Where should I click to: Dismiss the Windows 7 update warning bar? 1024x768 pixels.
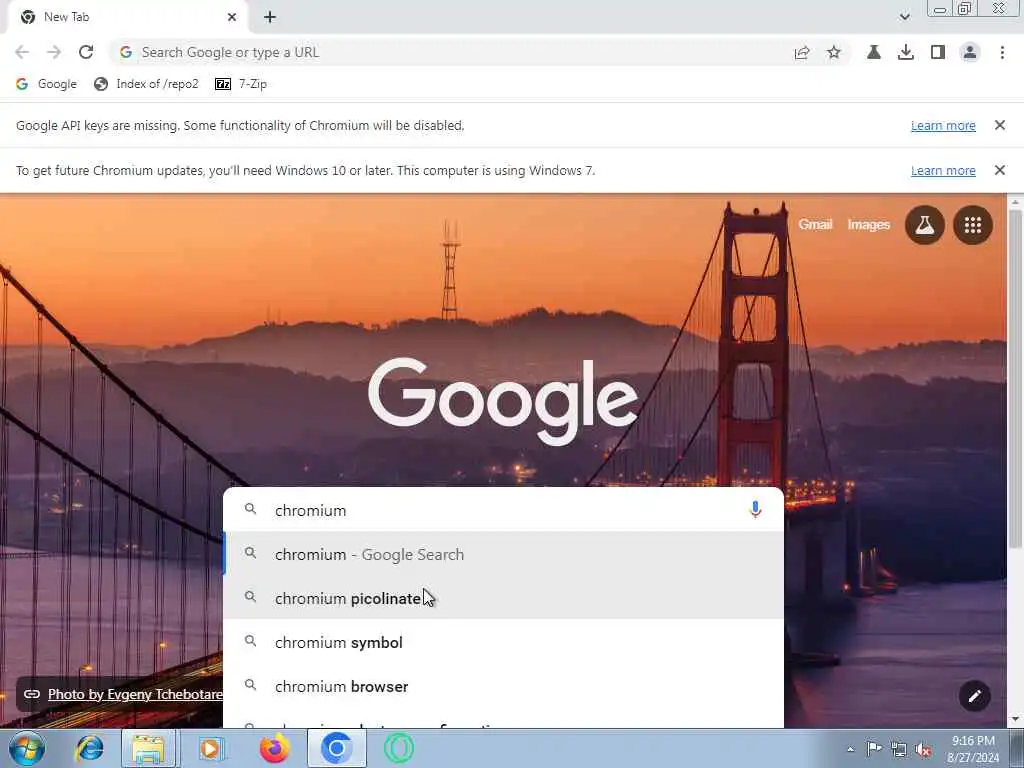pos(999,170)
